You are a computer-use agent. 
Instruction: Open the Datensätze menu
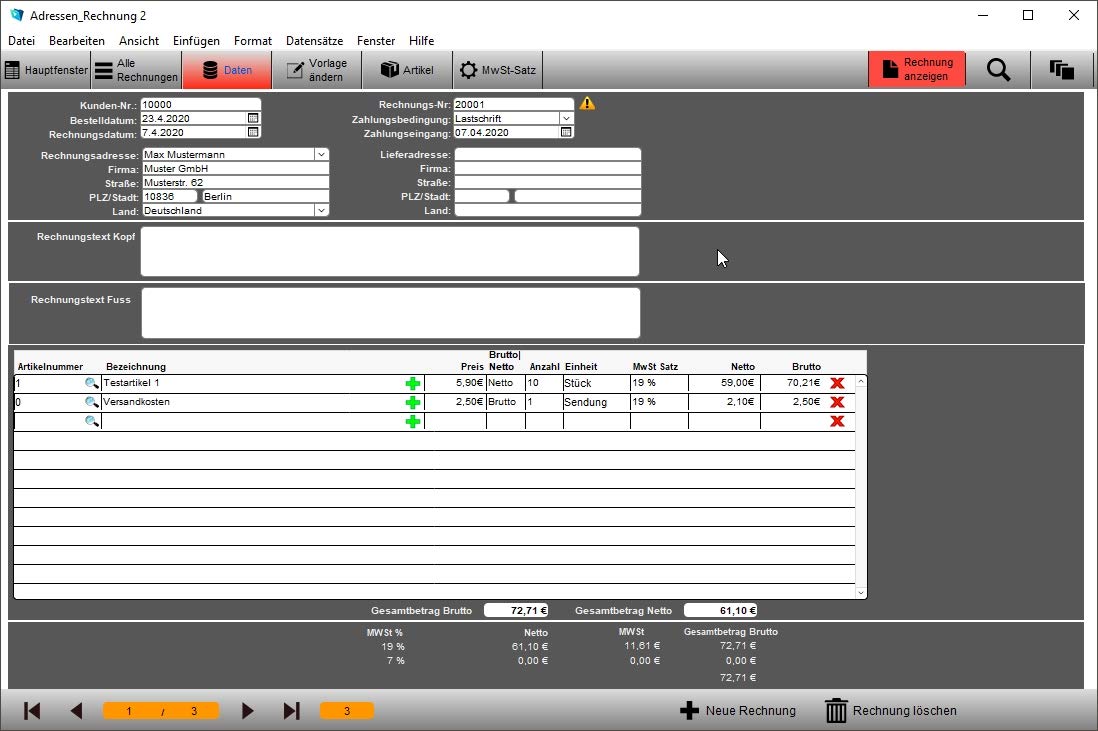(x=314, y=41)
